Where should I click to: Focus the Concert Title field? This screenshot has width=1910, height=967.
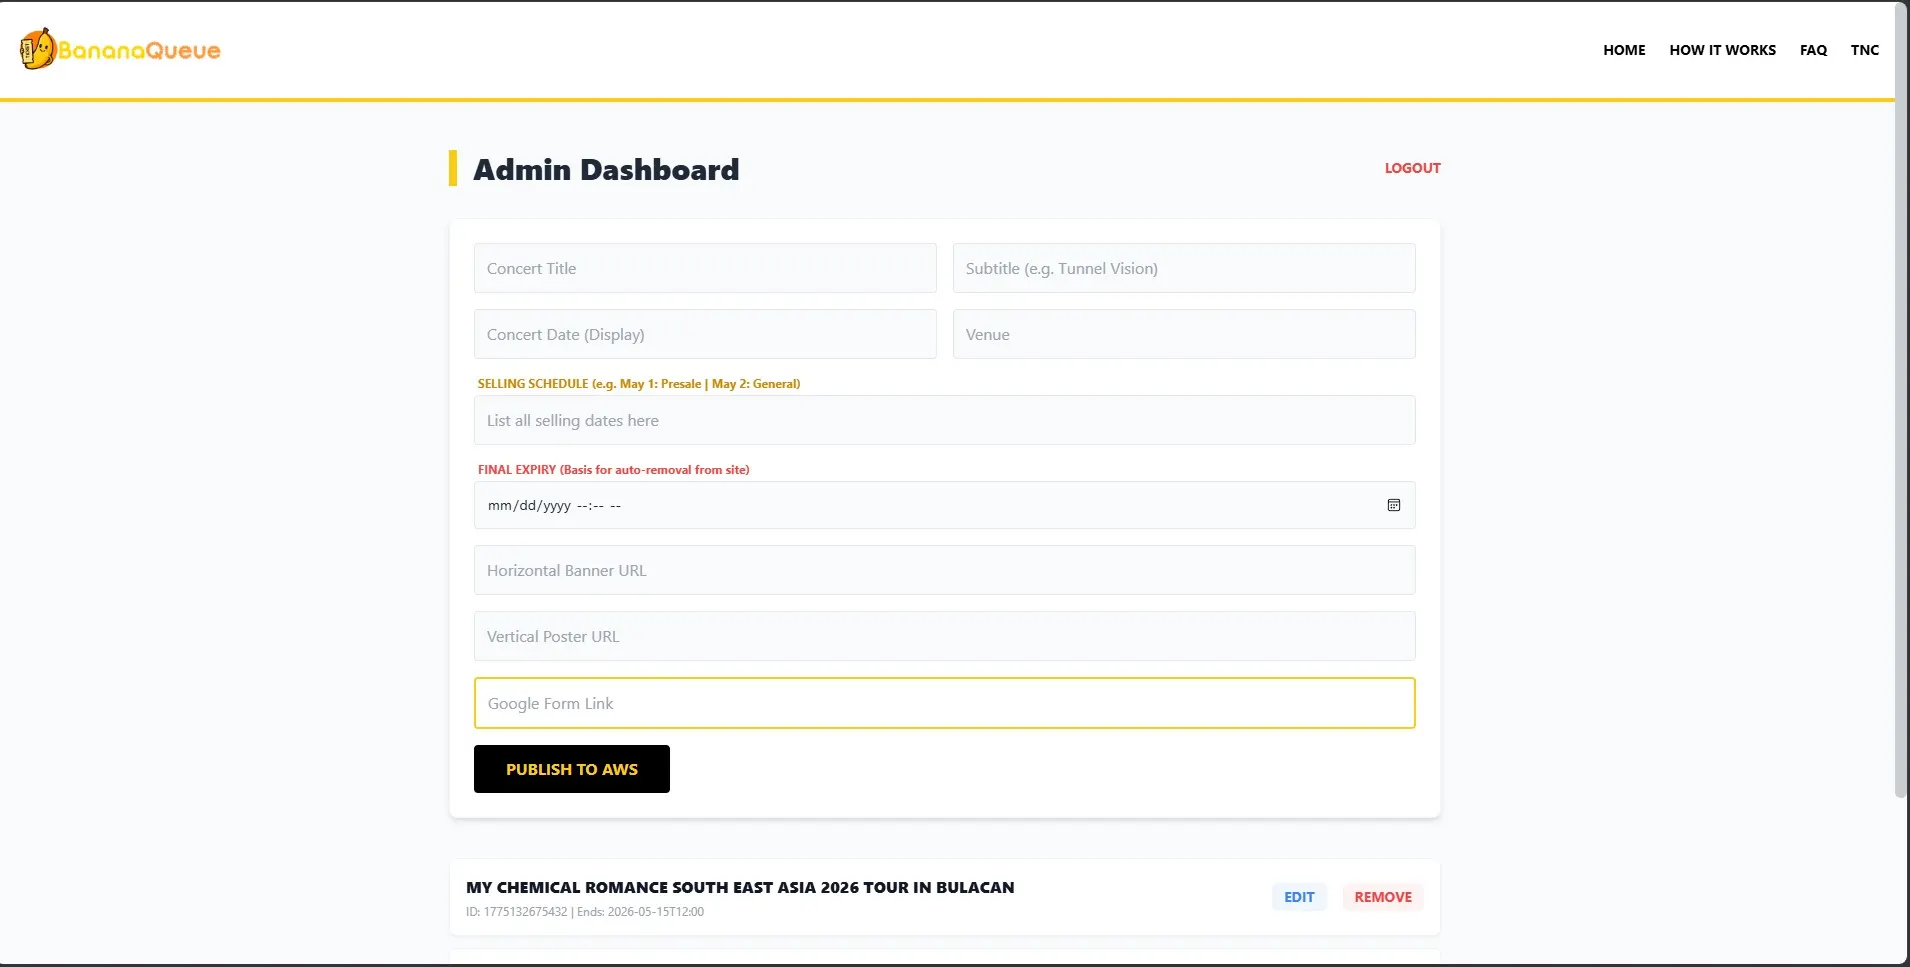click(x=705, y=268)
